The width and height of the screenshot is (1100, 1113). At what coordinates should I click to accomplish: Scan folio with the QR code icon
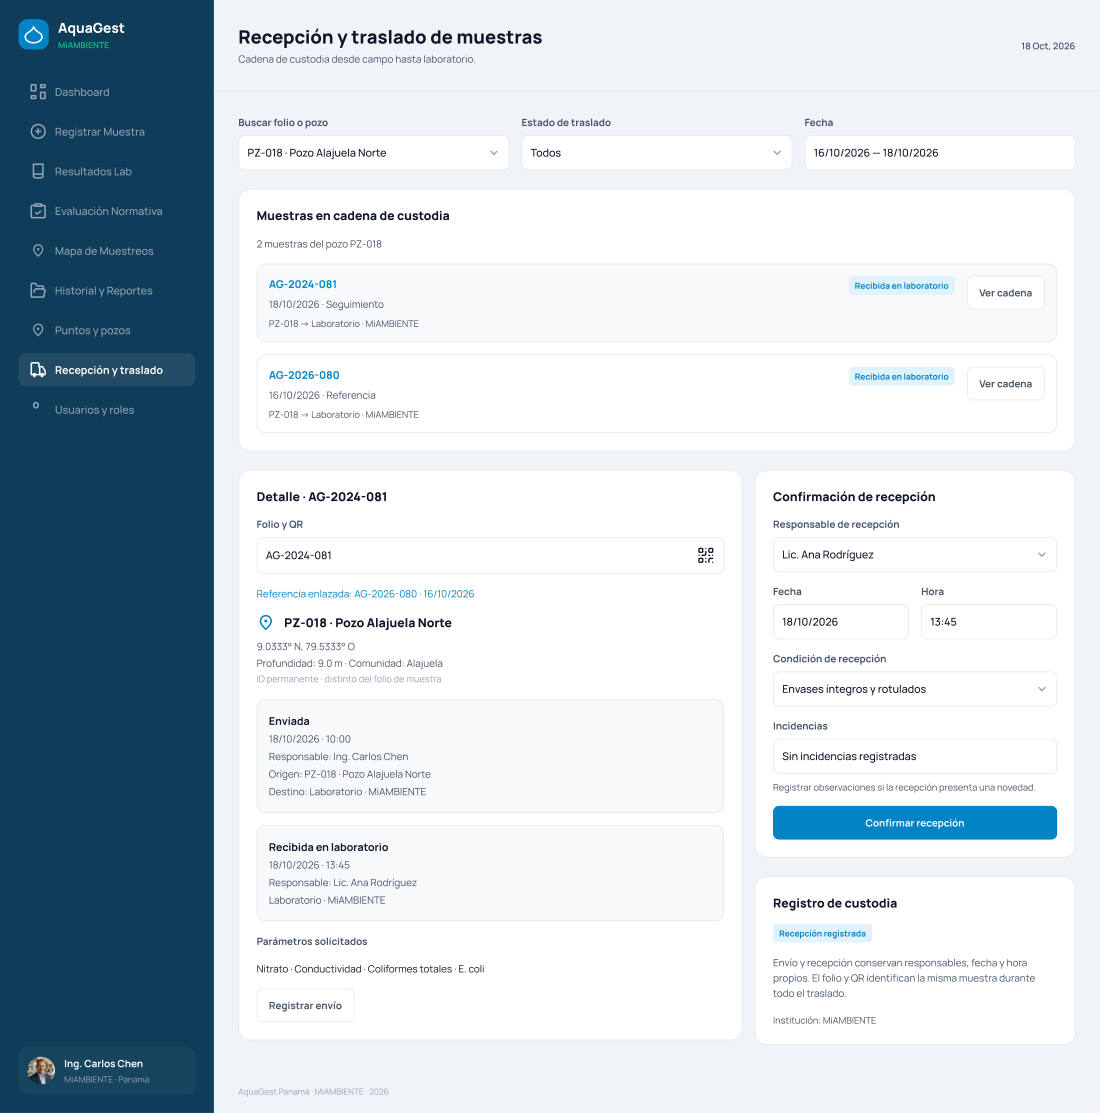pyautogui.click(x=705, y=555)
